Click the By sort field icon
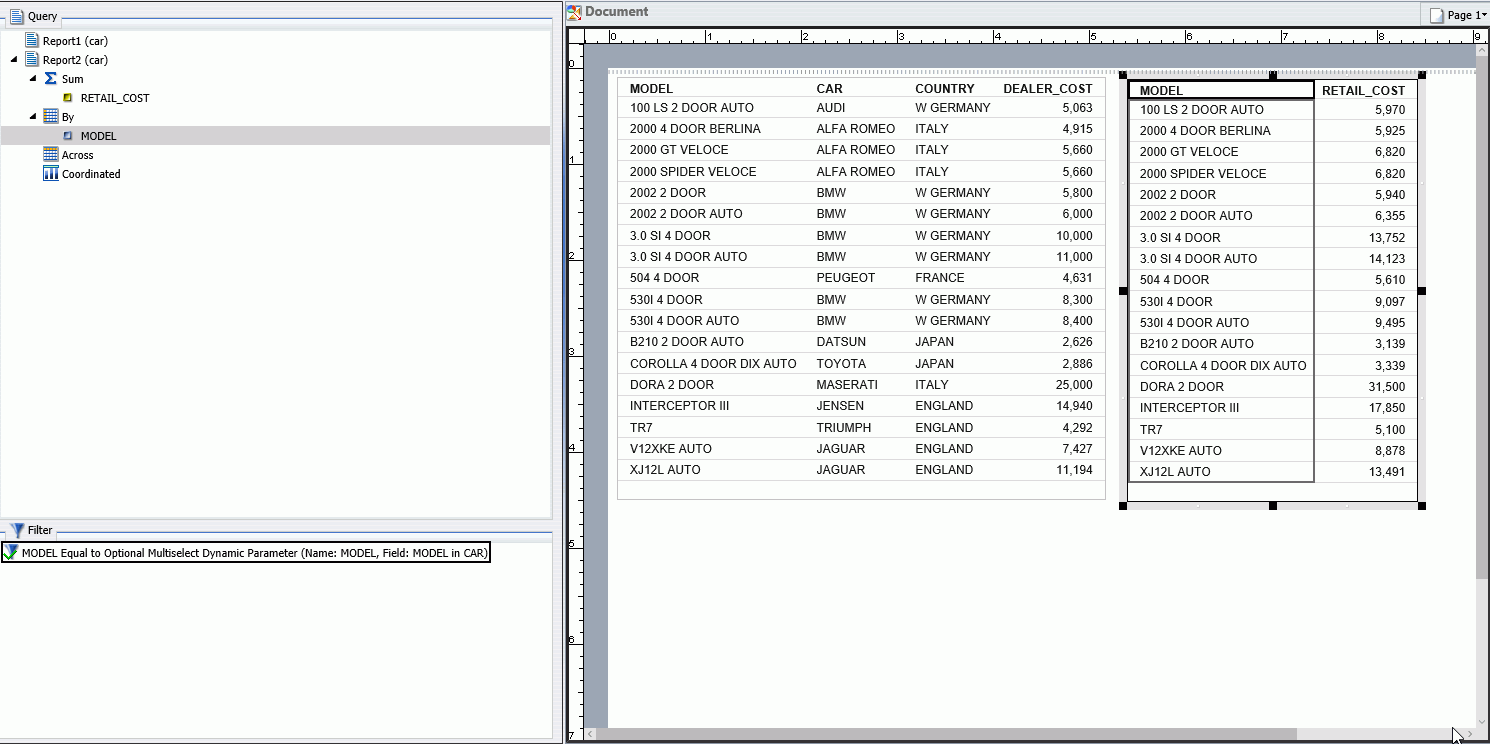The width and height of the screenshot is (1490, 744). (x=48, y=116)
